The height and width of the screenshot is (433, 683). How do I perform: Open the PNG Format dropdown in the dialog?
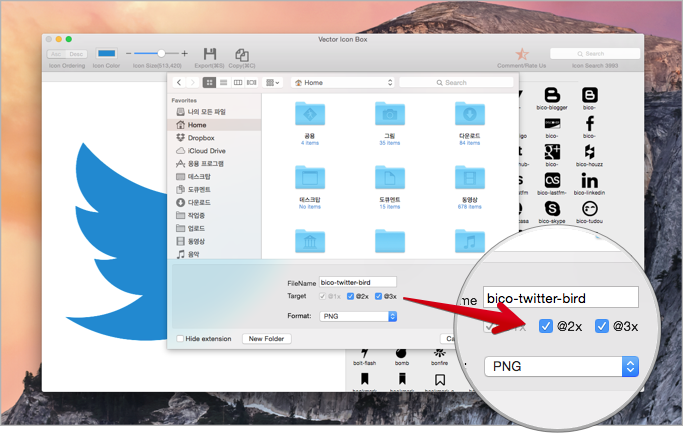pos(358,316)
